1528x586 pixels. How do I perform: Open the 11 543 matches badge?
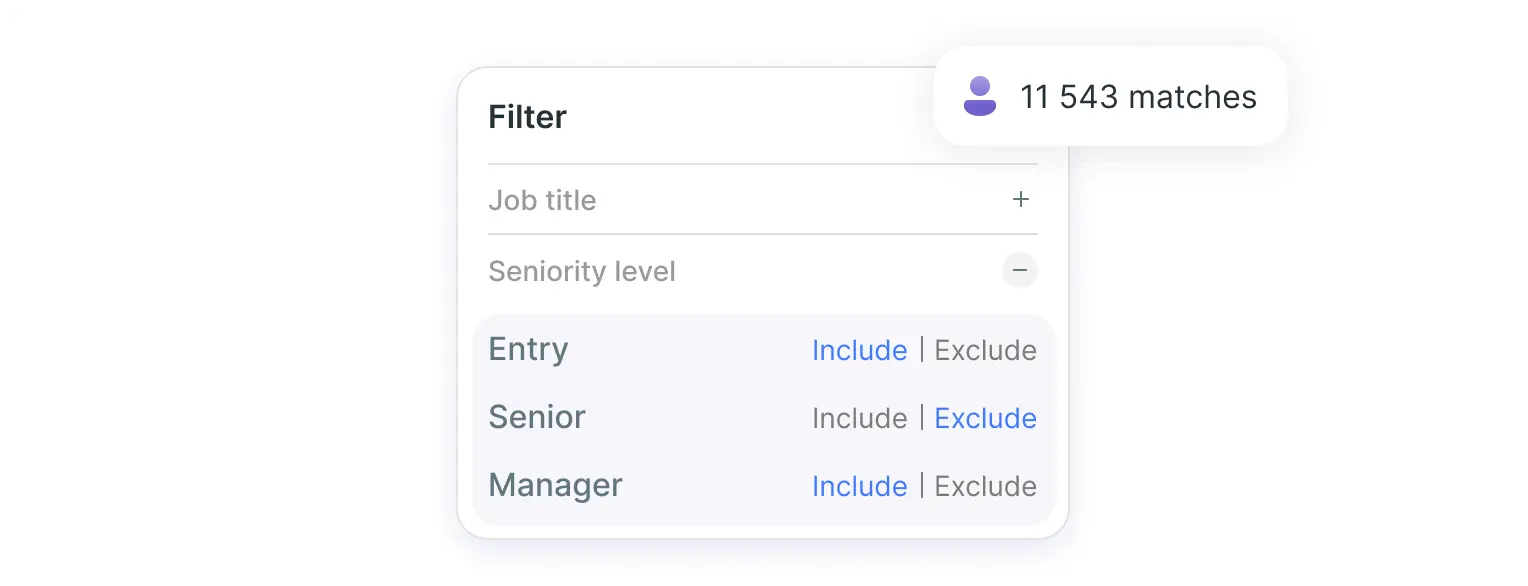click(x=1110, y=96)
